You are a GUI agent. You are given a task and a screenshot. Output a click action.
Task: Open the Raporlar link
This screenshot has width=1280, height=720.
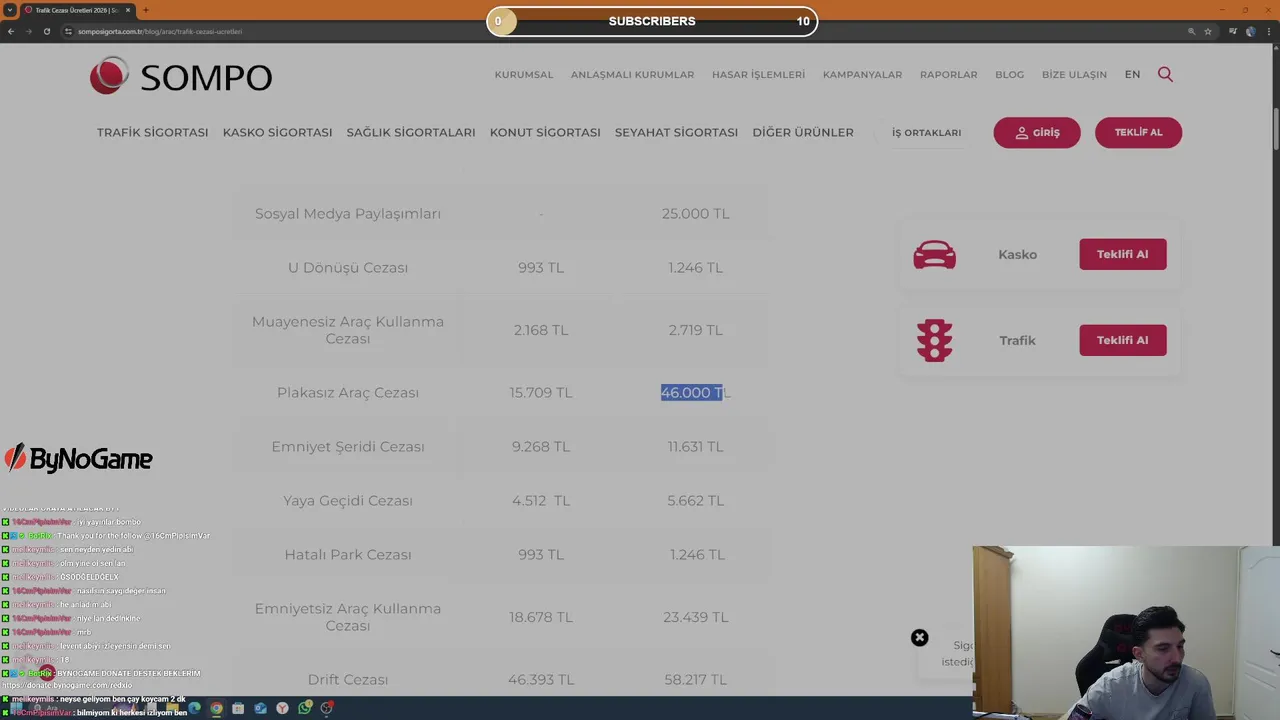949,74
